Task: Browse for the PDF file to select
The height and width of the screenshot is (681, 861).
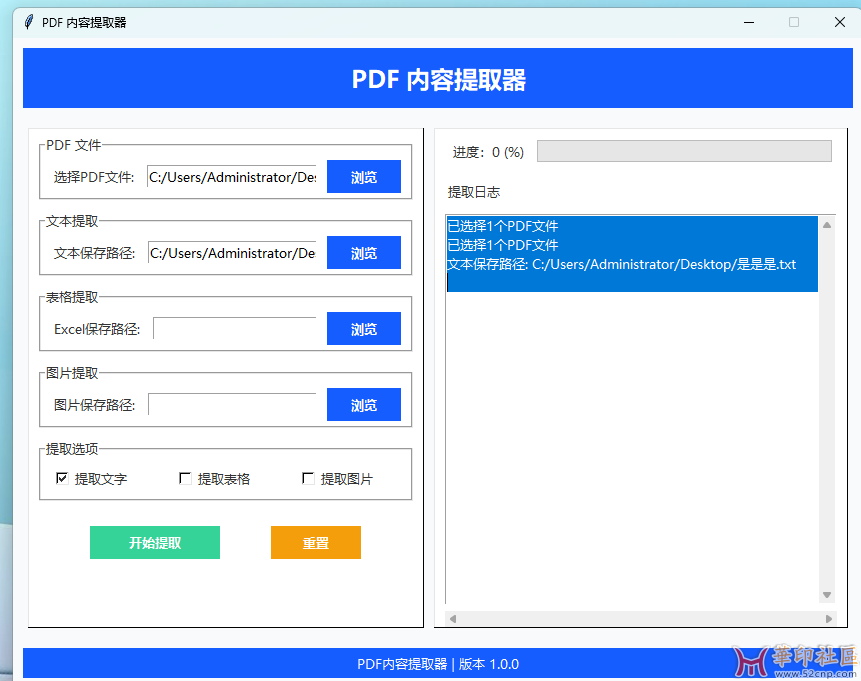Action: tap(363, 177)
